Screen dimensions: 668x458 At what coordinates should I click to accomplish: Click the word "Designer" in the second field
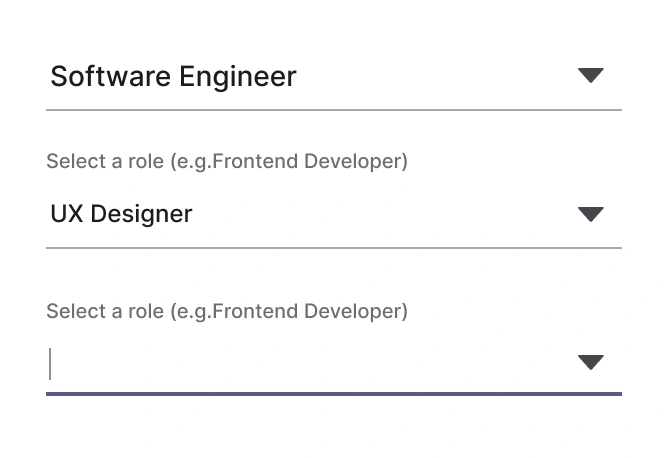[x=143, y=214]
